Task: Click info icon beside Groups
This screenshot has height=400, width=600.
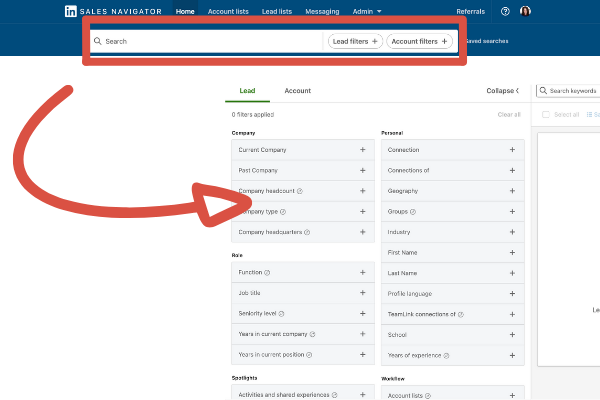Action: pos(413,212)
